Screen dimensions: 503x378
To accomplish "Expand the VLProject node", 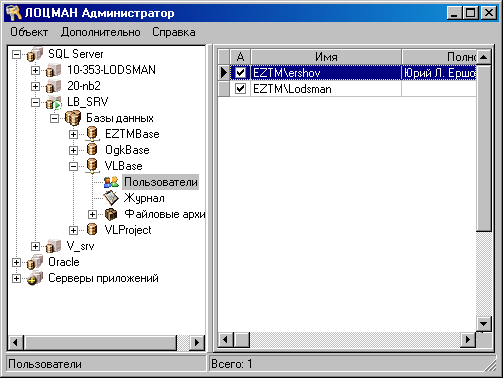I will tap(73, 230).
